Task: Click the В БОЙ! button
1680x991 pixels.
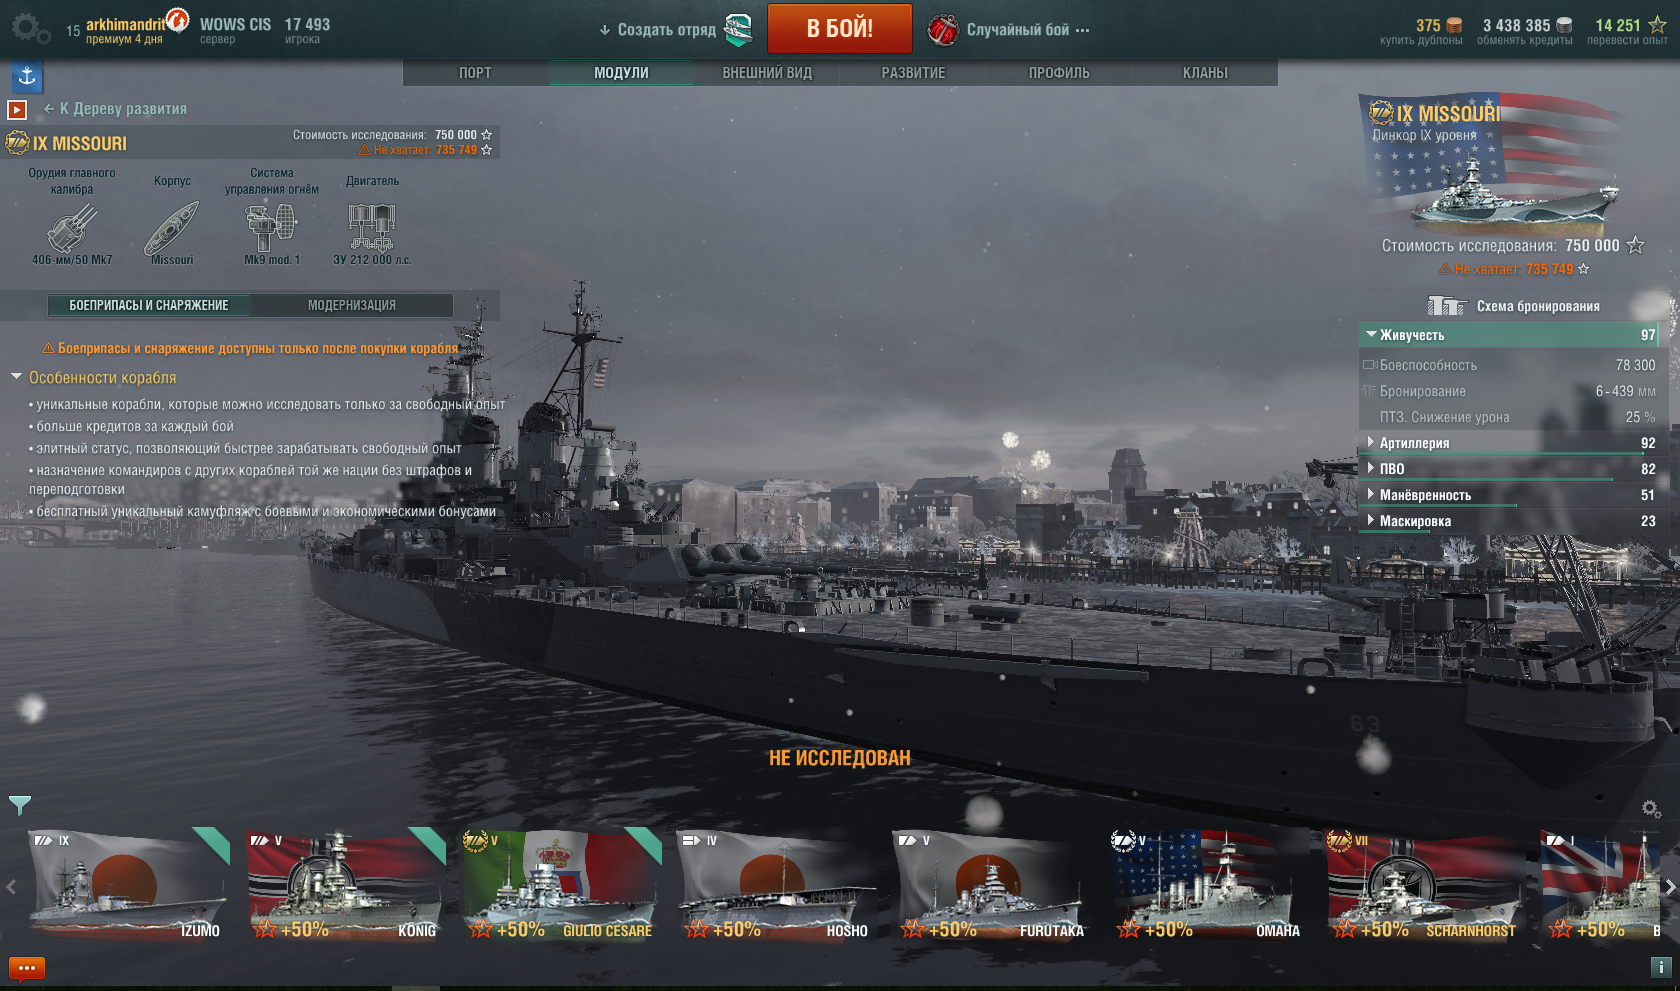Action: coord(840,28)
